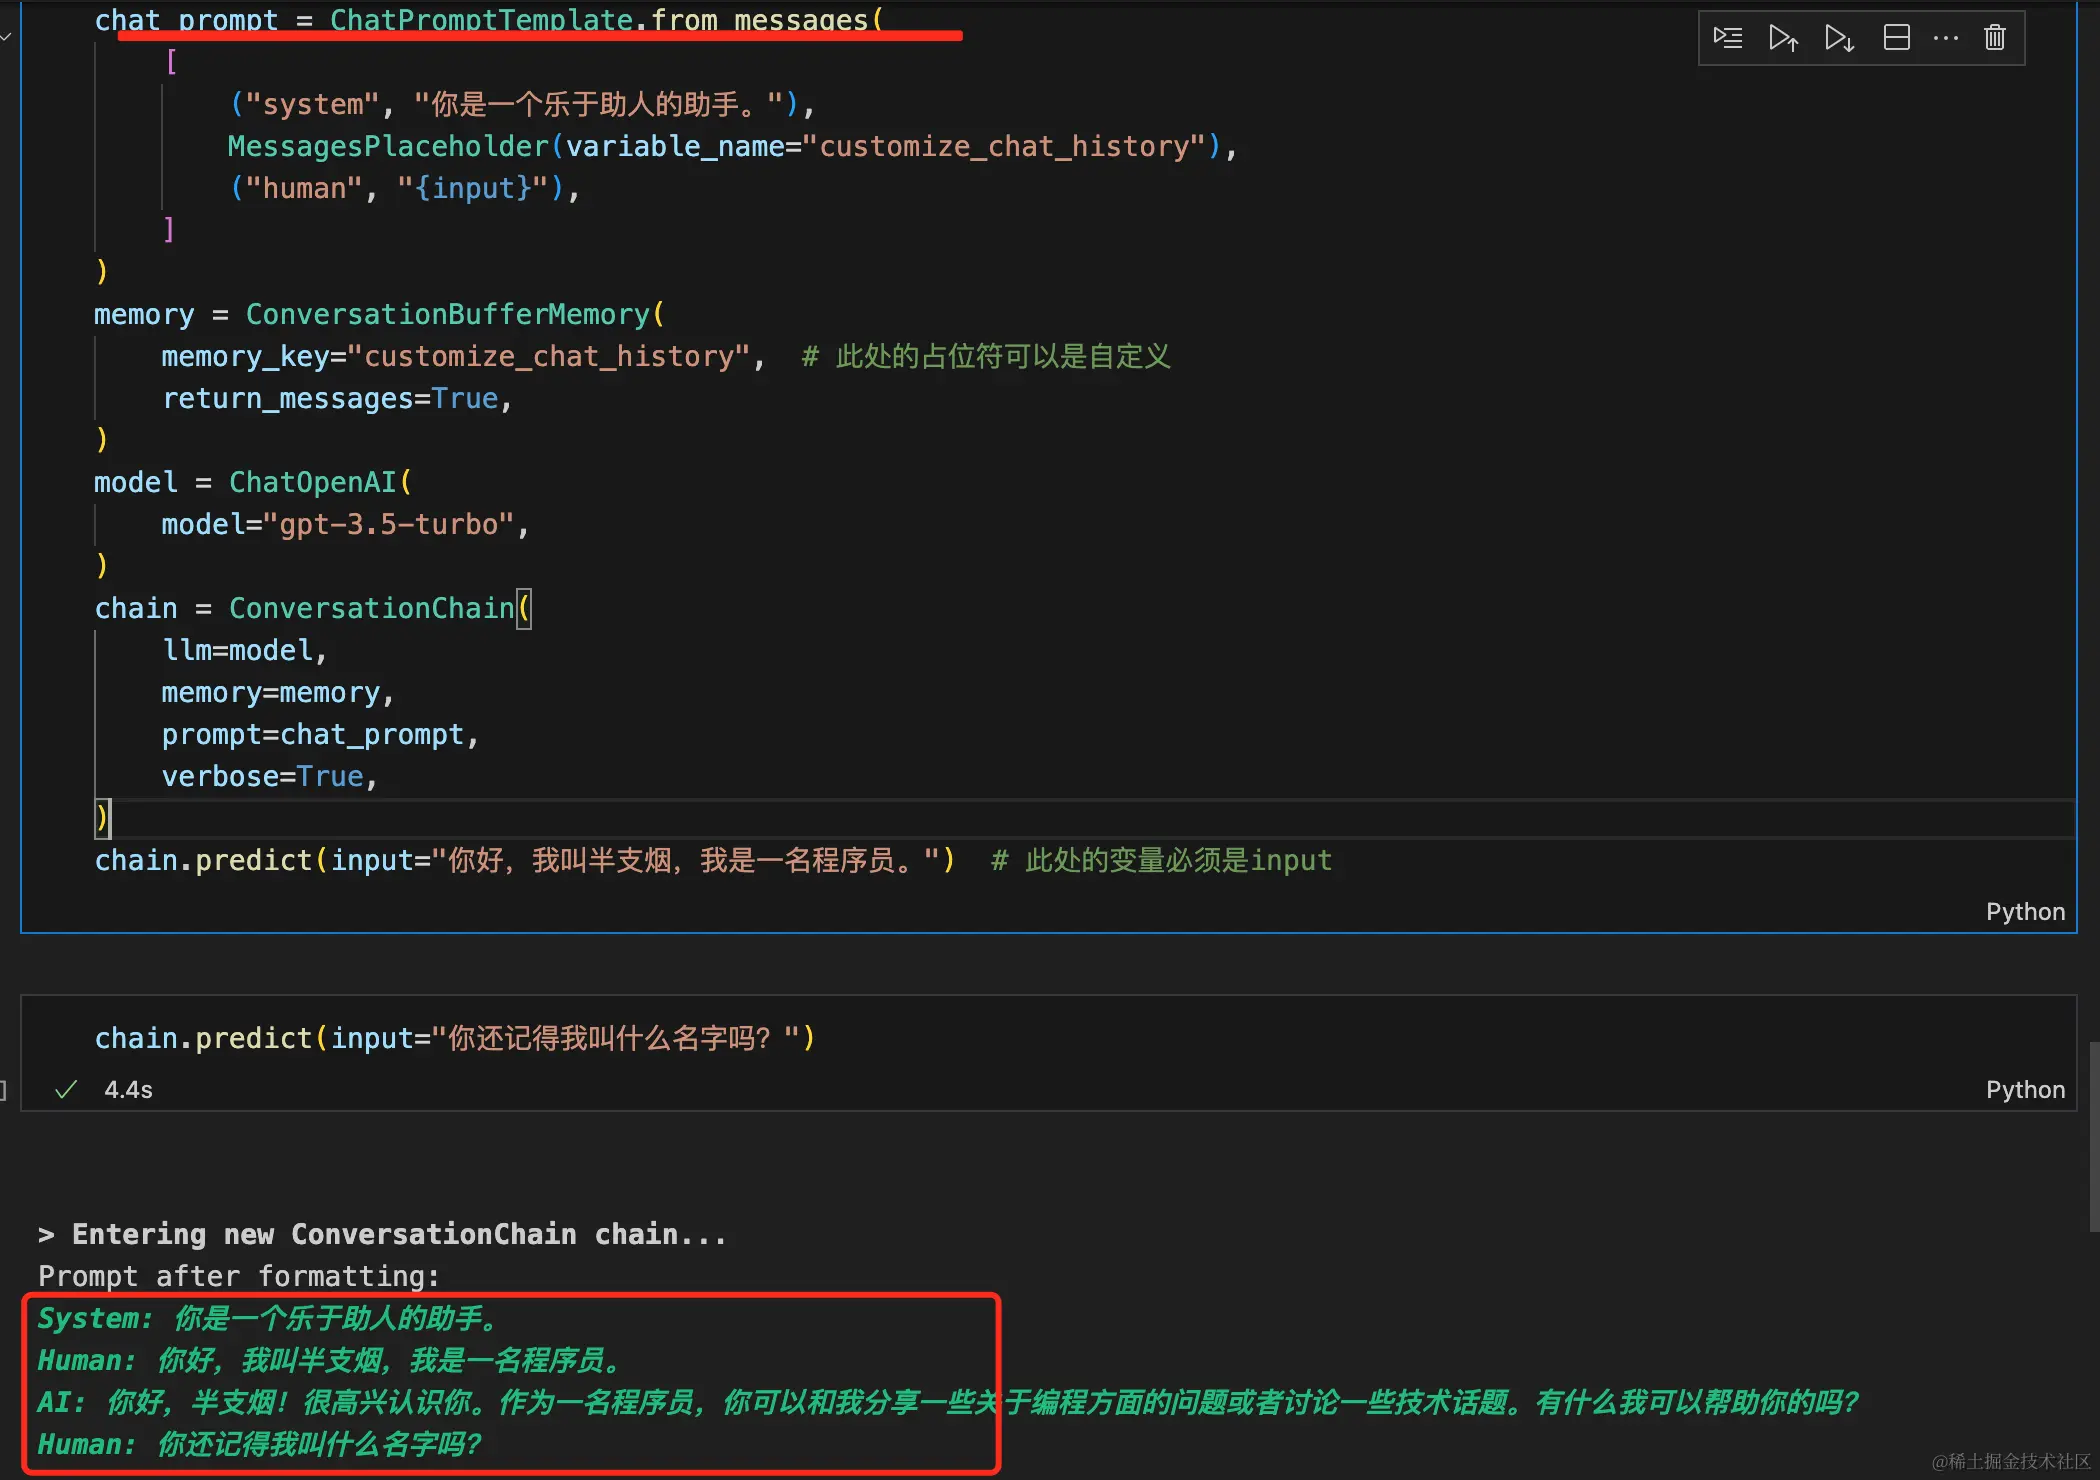Click on memory_key customize_chat_history string

coord(556,357)
